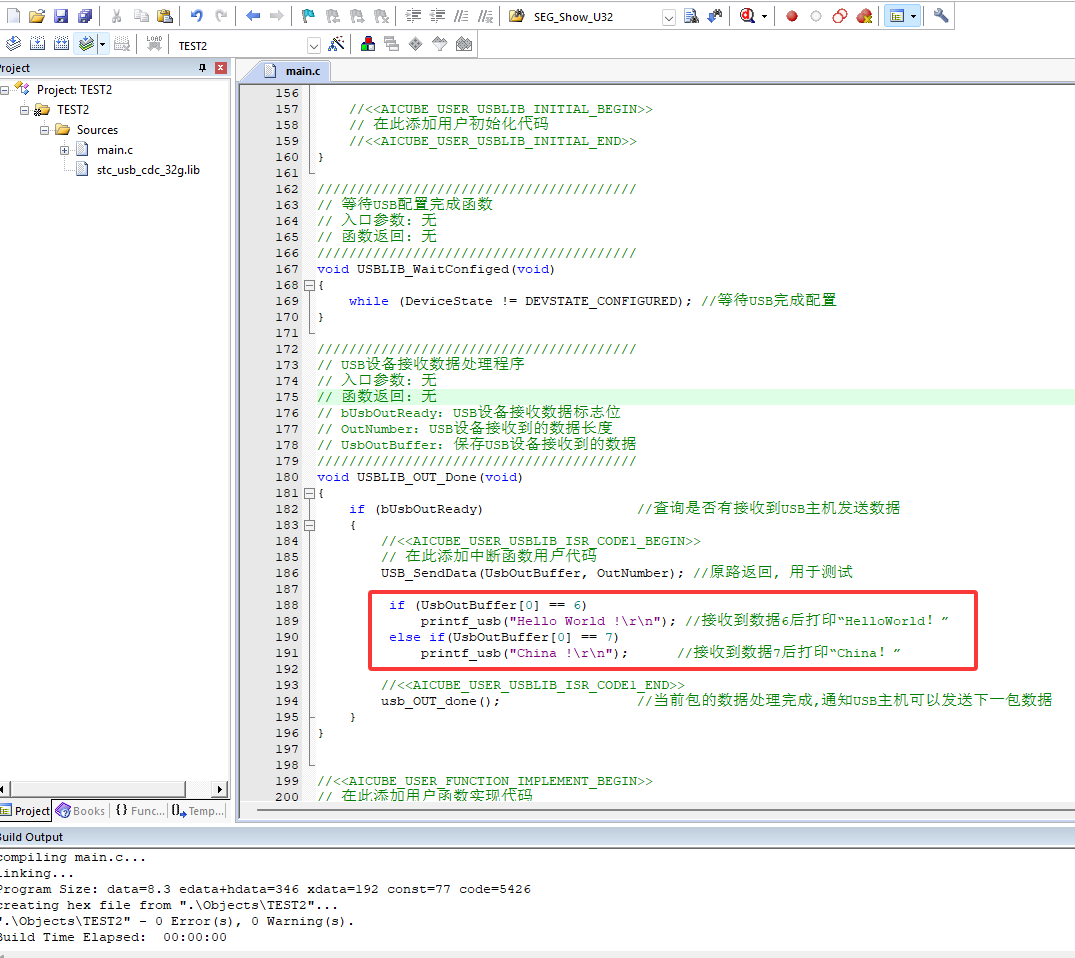This screenshot has height=958, width=1075.
Task: Open Manage Project Items icon
Action: point(368,45)
